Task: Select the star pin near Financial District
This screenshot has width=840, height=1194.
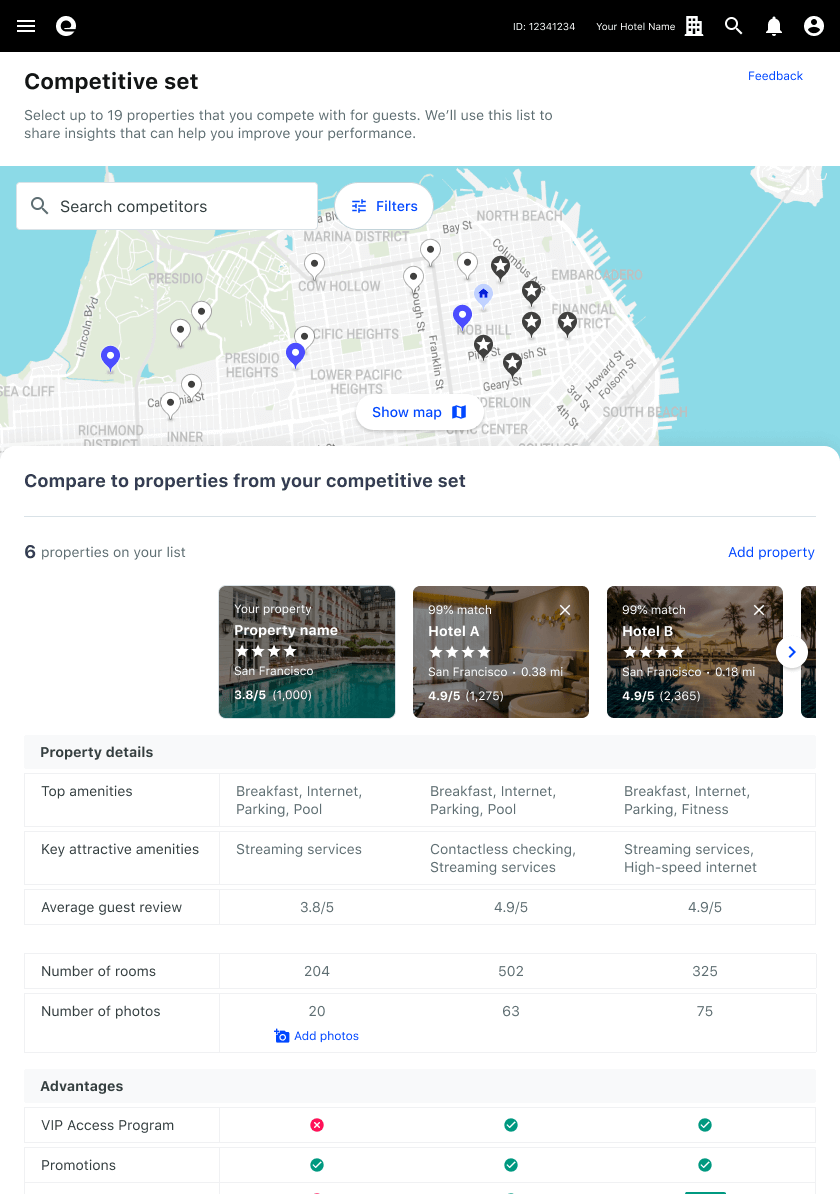Action: (567, 322)
